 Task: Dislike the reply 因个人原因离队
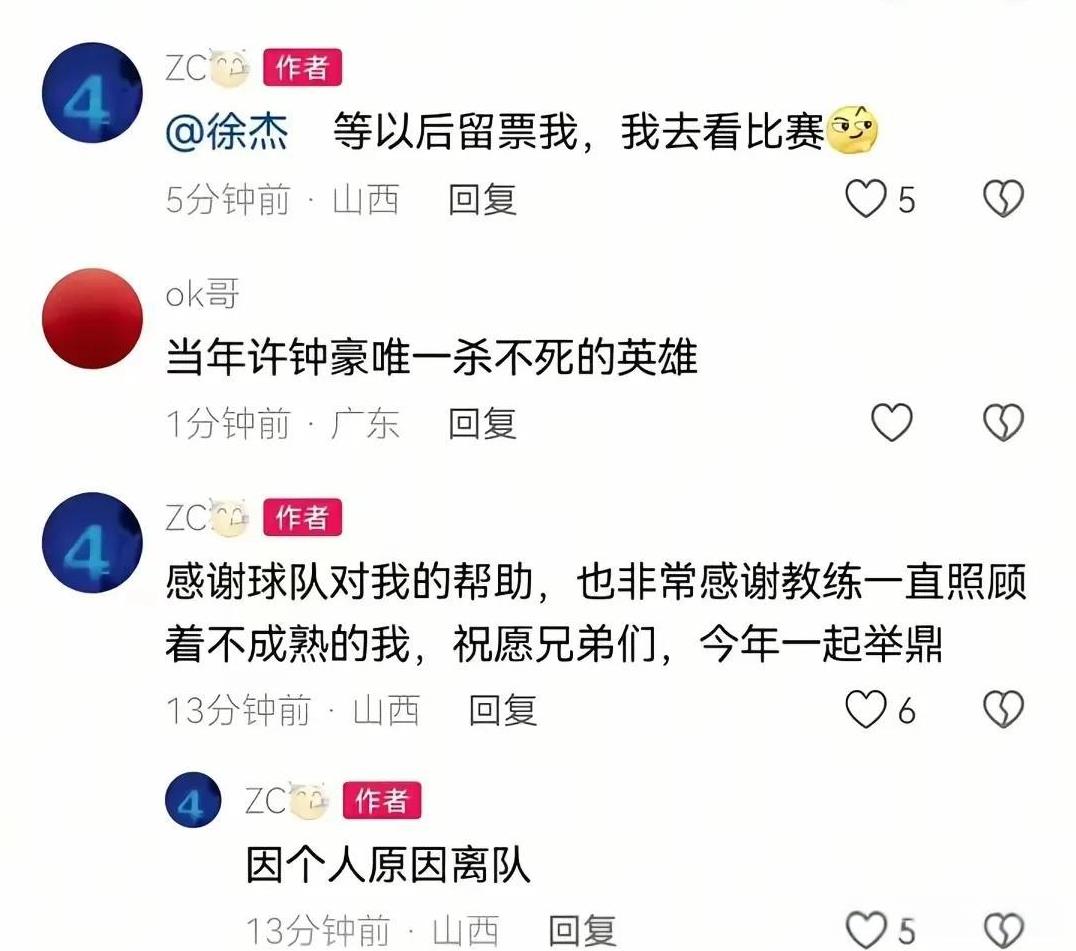1003,930
